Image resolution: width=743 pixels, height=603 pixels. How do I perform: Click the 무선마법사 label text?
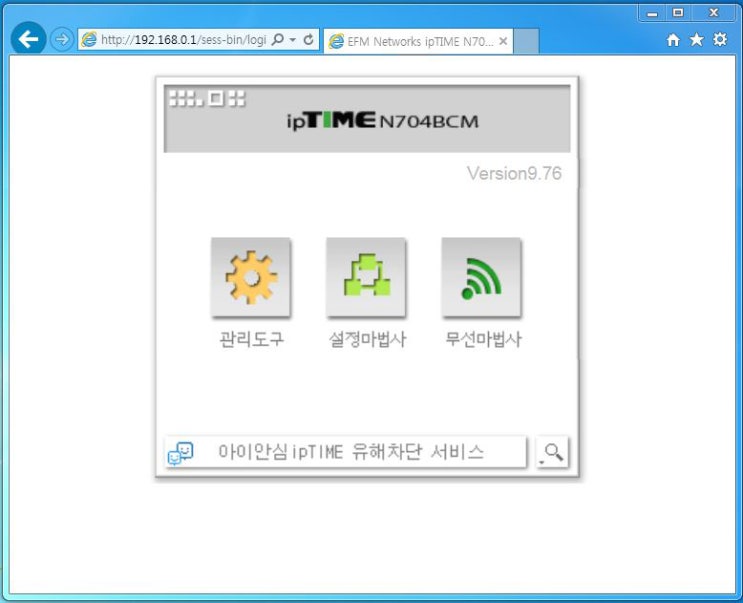482,339
